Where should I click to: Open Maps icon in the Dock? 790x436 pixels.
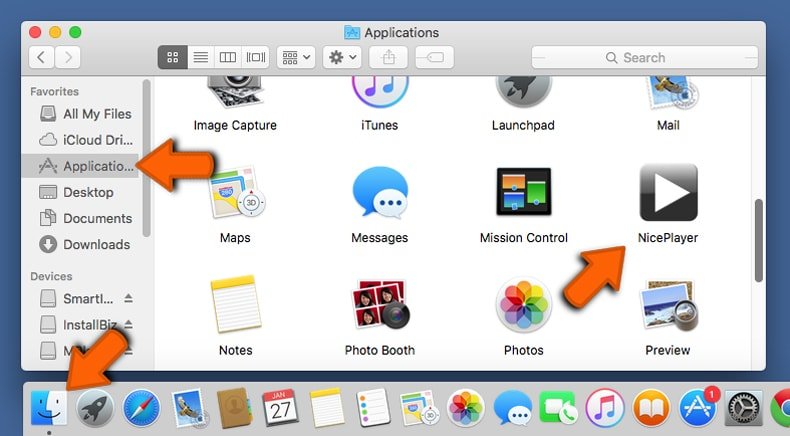click(419, 408)
